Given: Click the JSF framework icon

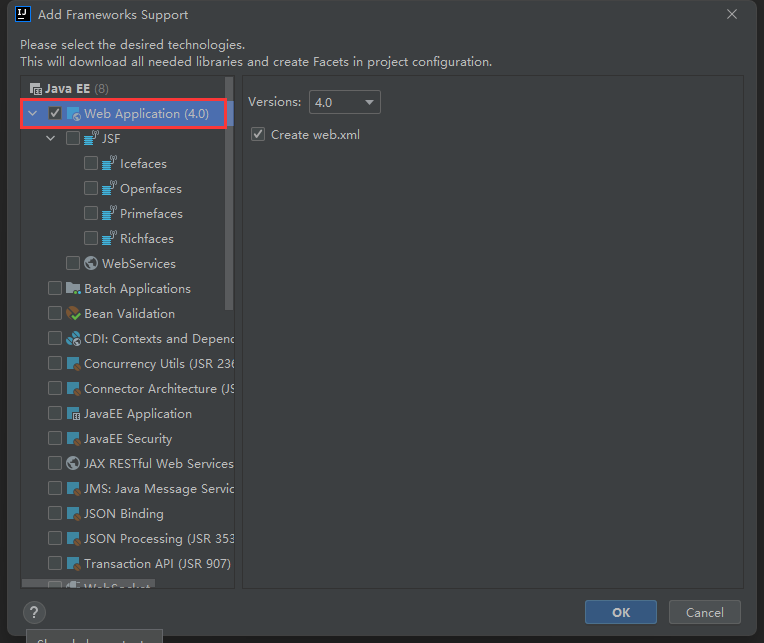Looking at the screenshot, I should click(x=91, y=138).
